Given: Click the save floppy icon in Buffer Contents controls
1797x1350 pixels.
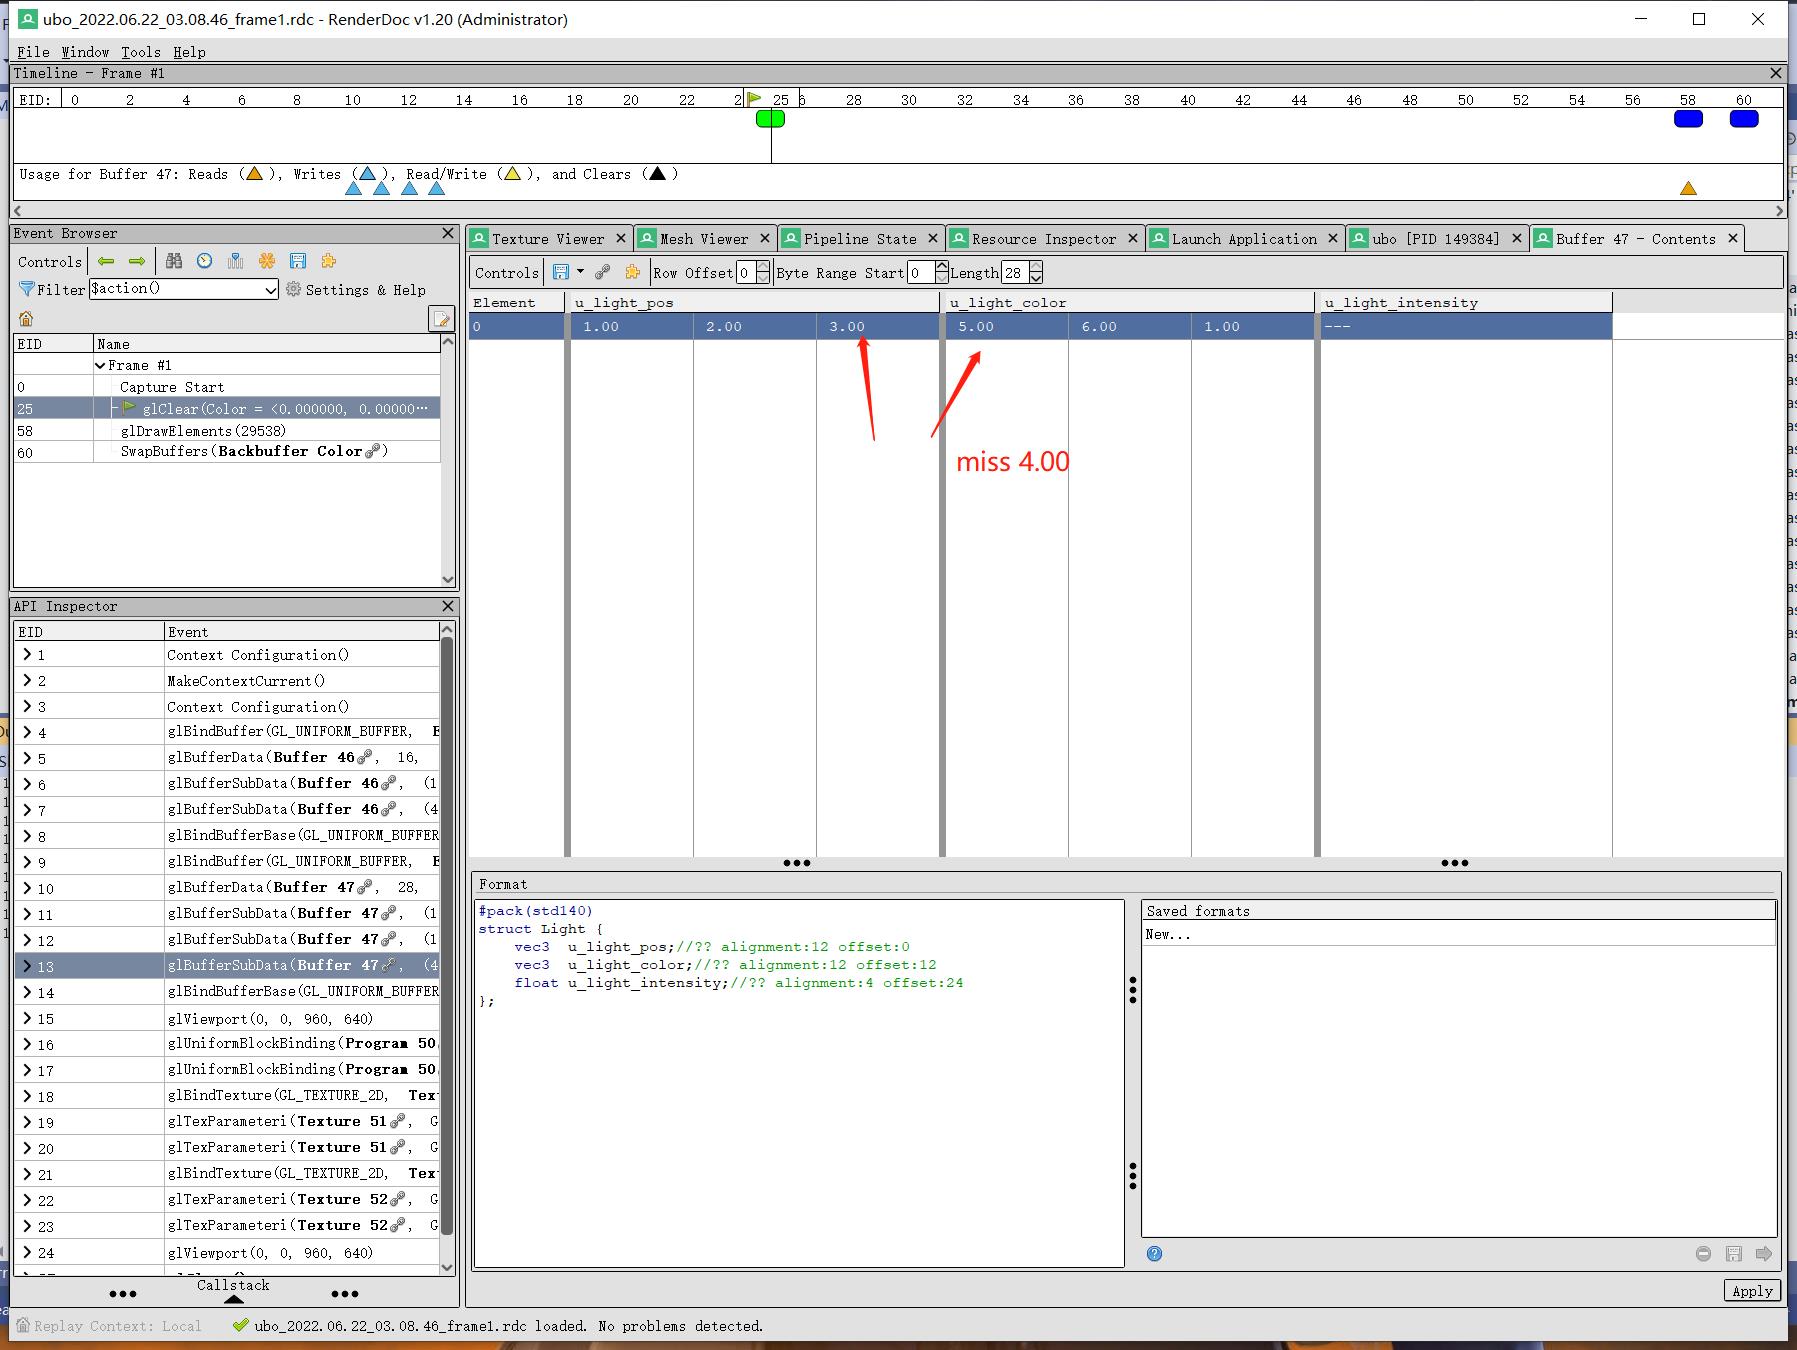Looking at the screenshot, I should click(560, 272).
